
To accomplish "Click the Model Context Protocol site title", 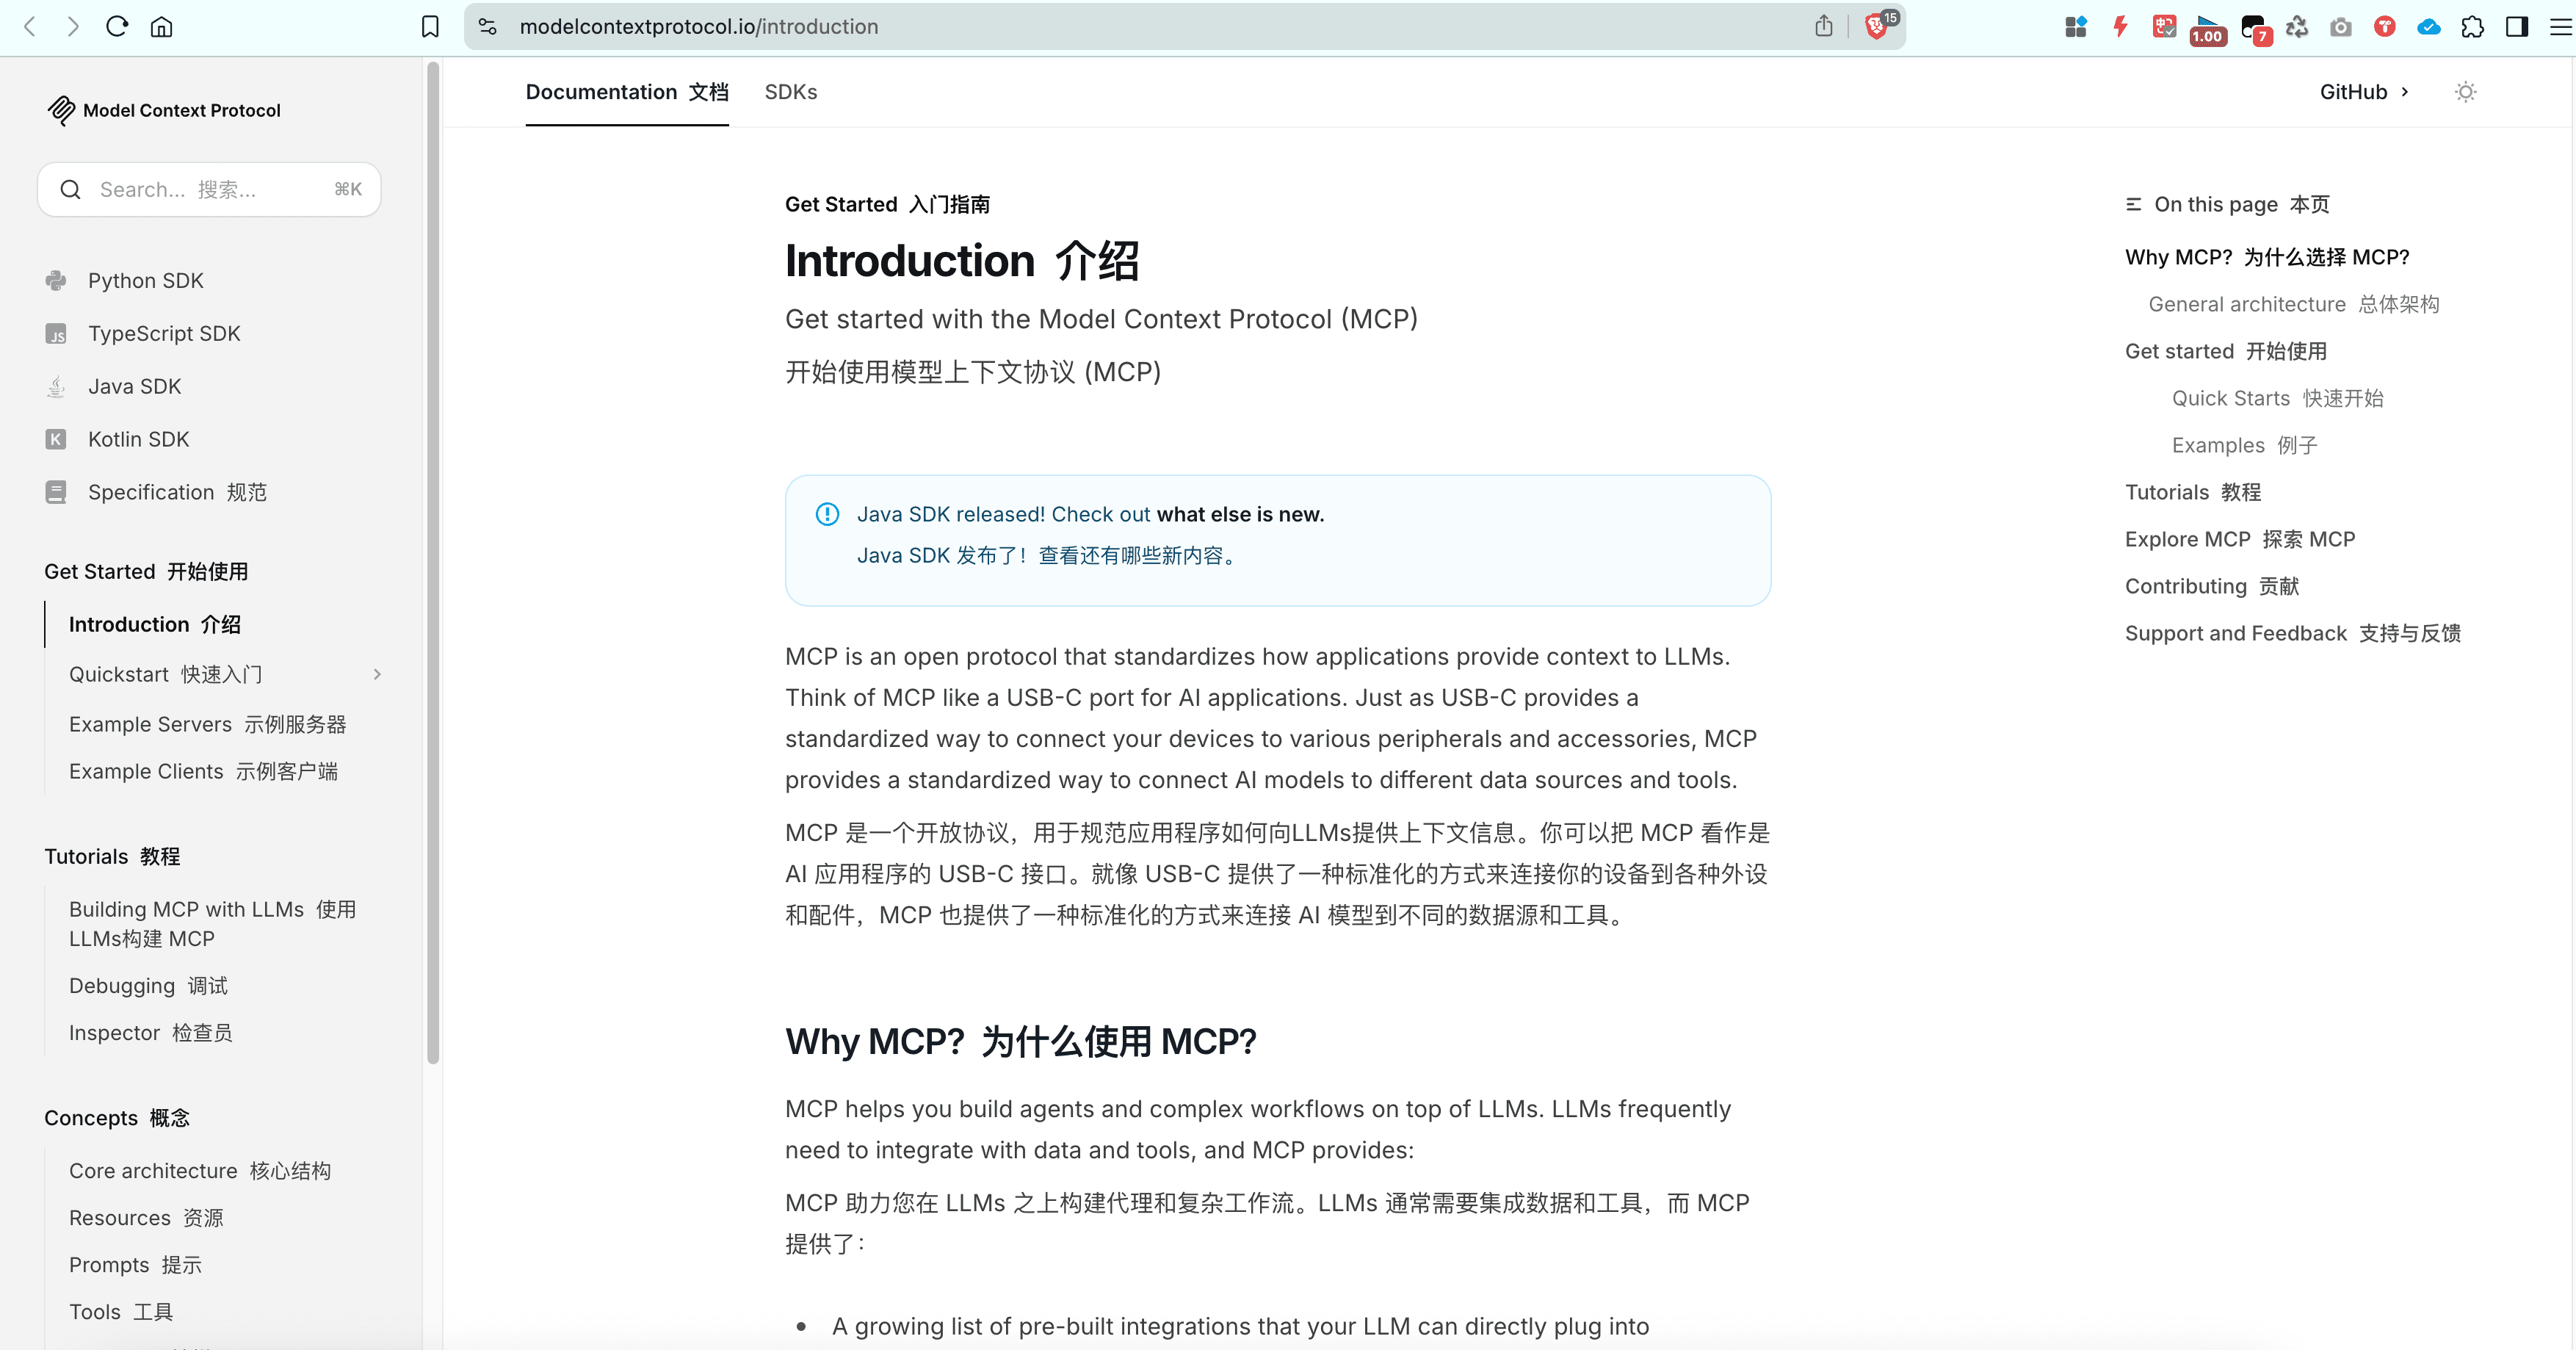I will pos(181,111).
